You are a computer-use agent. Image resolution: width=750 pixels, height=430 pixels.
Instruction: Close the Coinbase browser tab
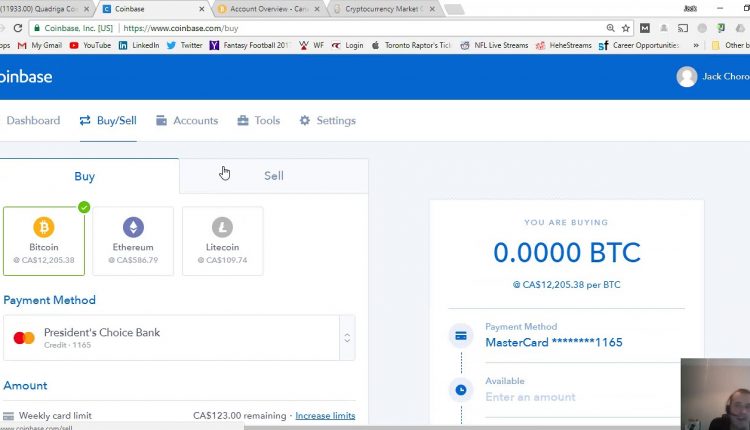pyautogui.click(x=201, y=9)
